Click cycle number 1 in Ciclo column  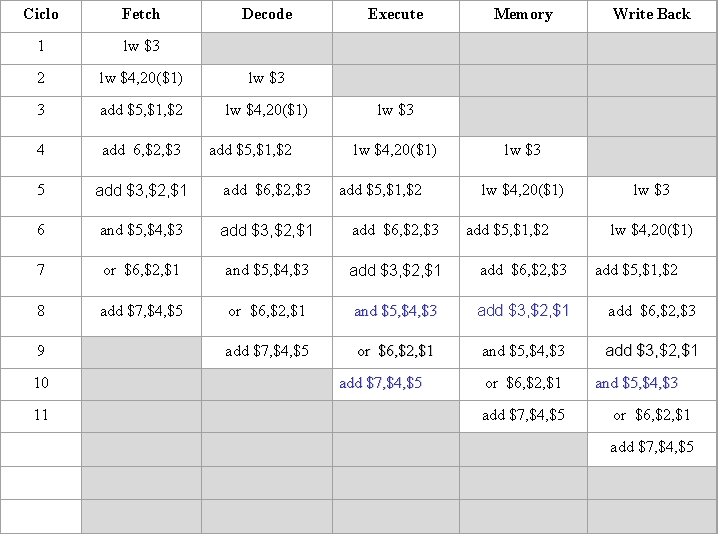tap(40, 47)
